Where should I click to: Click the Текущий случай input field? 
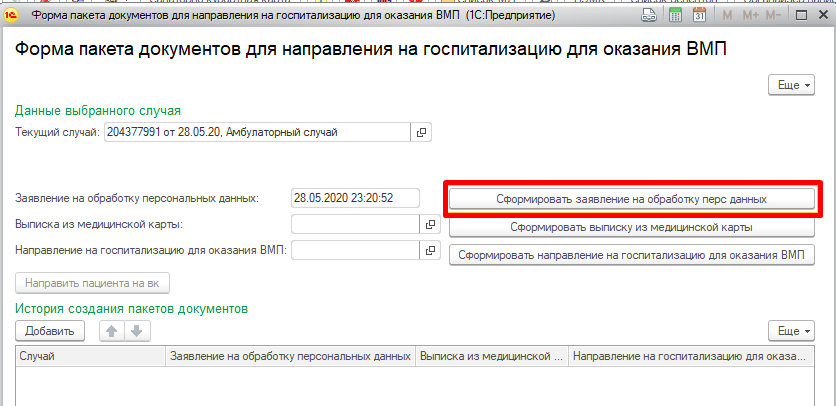coord(256,132)
